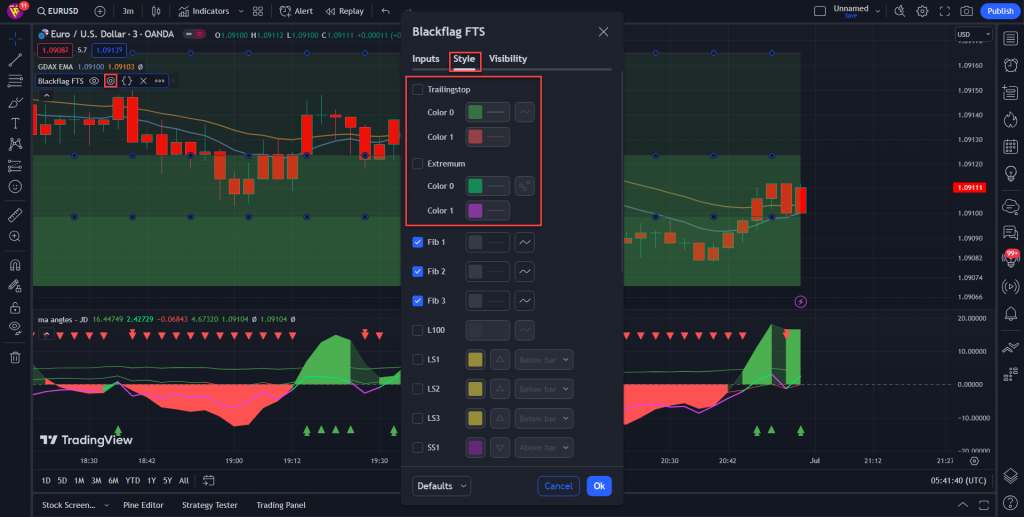Open the emoji icons tool

(15, 187)
